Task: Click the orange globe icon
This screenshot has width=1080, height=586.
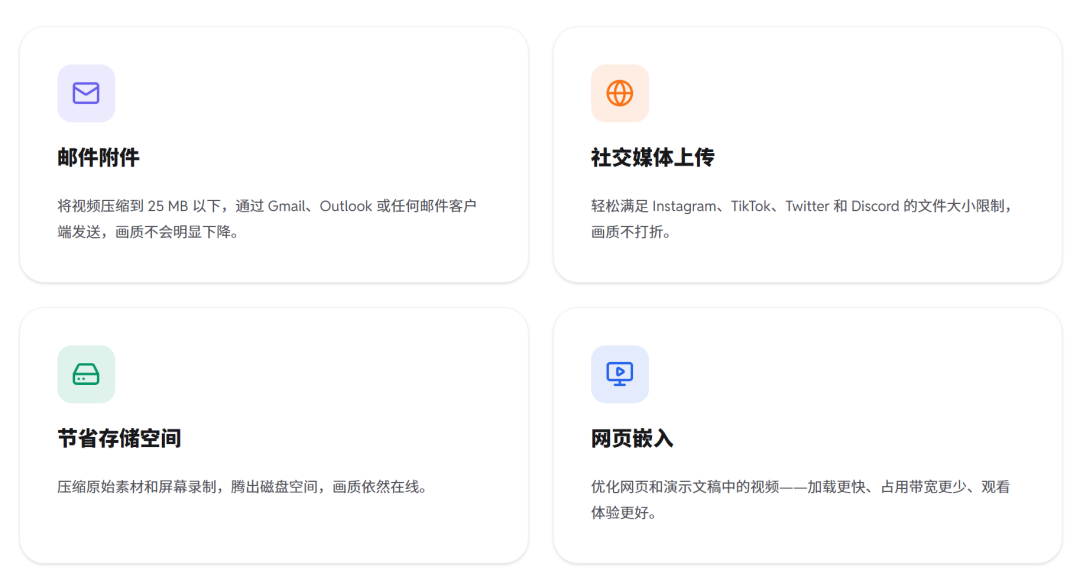Action: click(x=620, y=93)
